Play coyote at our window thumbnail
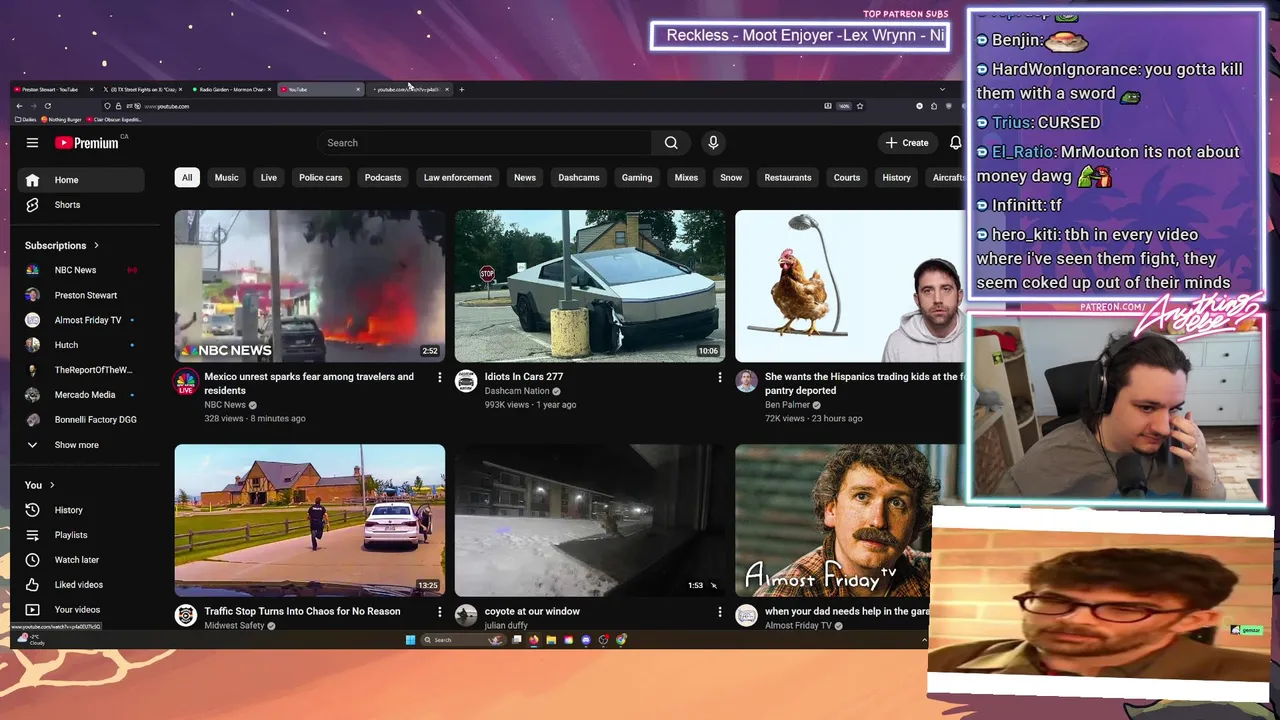The height and width of the screenshot is (720, 1280). coord(590,520)
